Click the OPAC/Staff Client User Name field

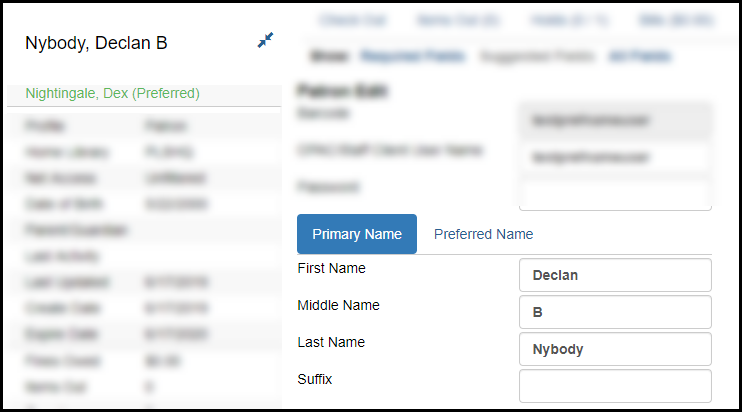point(615,157)
